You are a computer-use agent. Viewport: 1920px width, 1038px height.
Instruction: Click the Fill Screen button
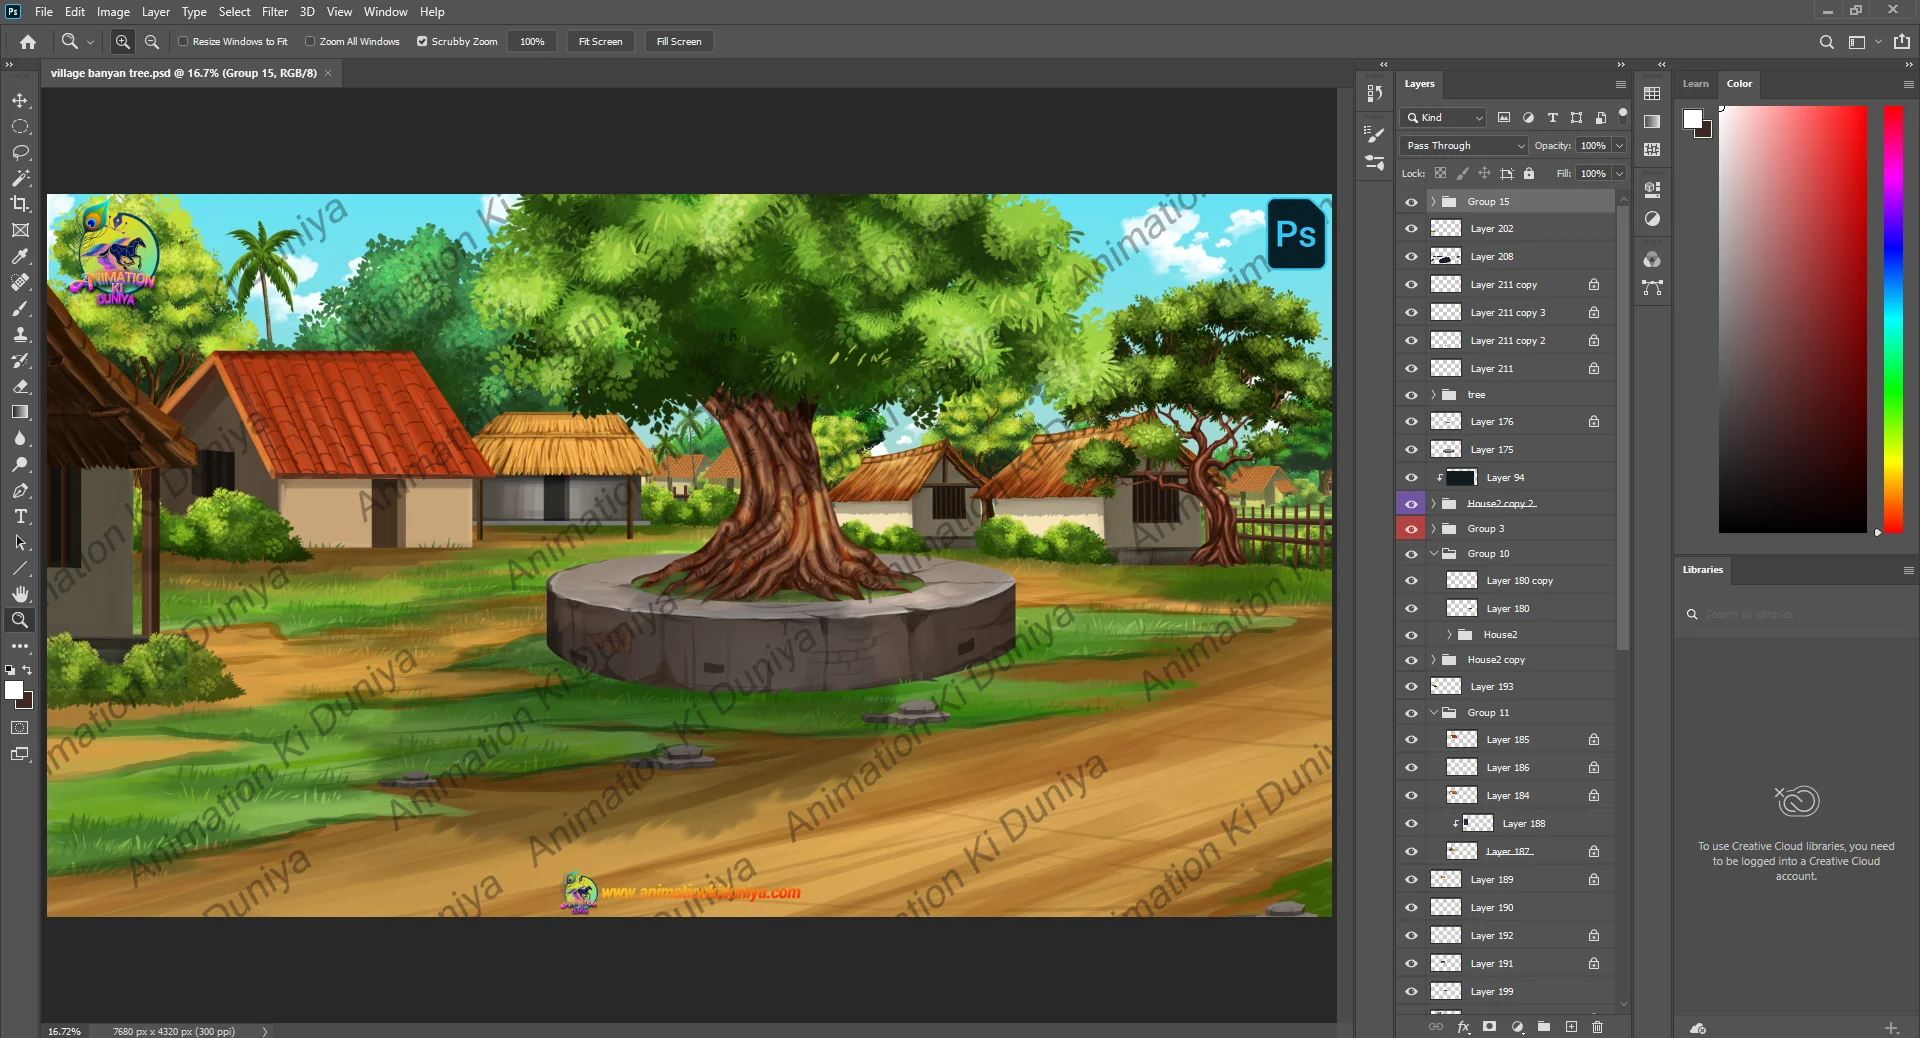click(679, 42)
